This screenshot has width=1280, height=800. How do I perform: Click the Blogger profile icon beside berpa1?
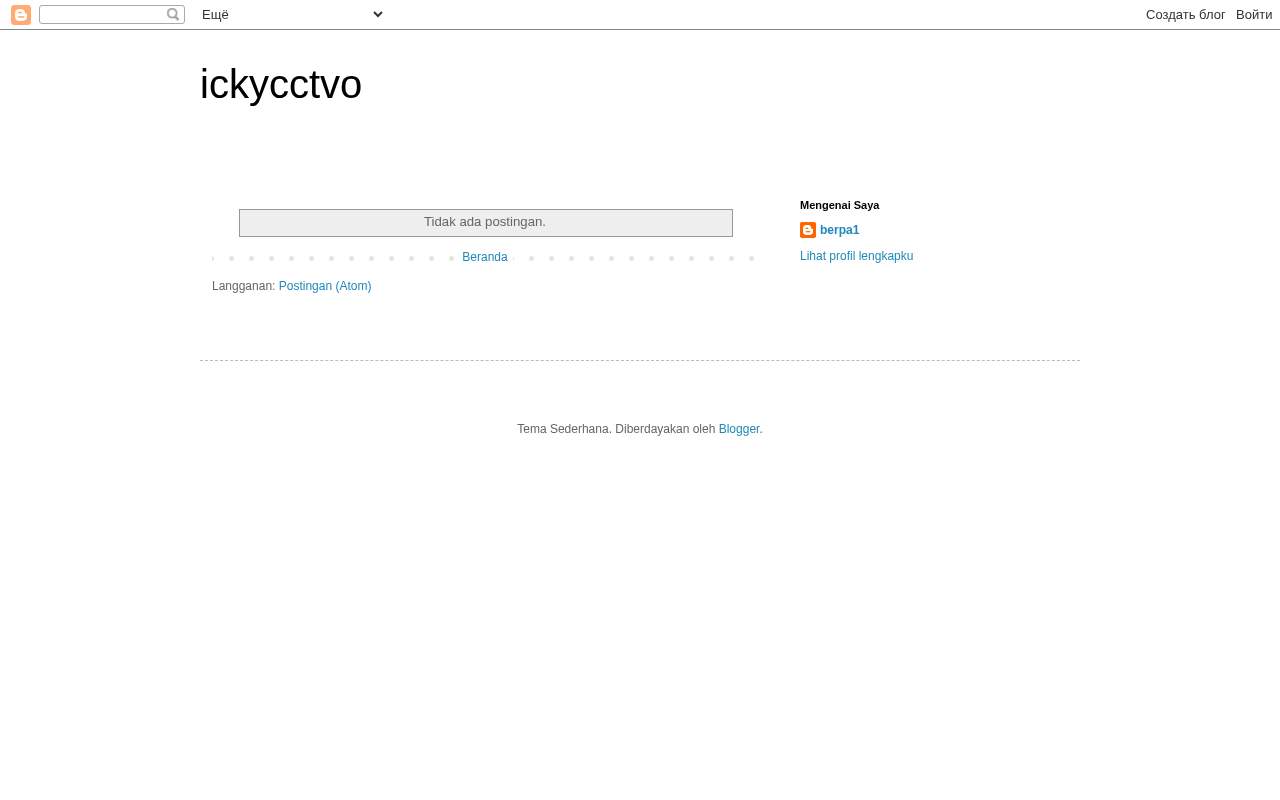808,230
